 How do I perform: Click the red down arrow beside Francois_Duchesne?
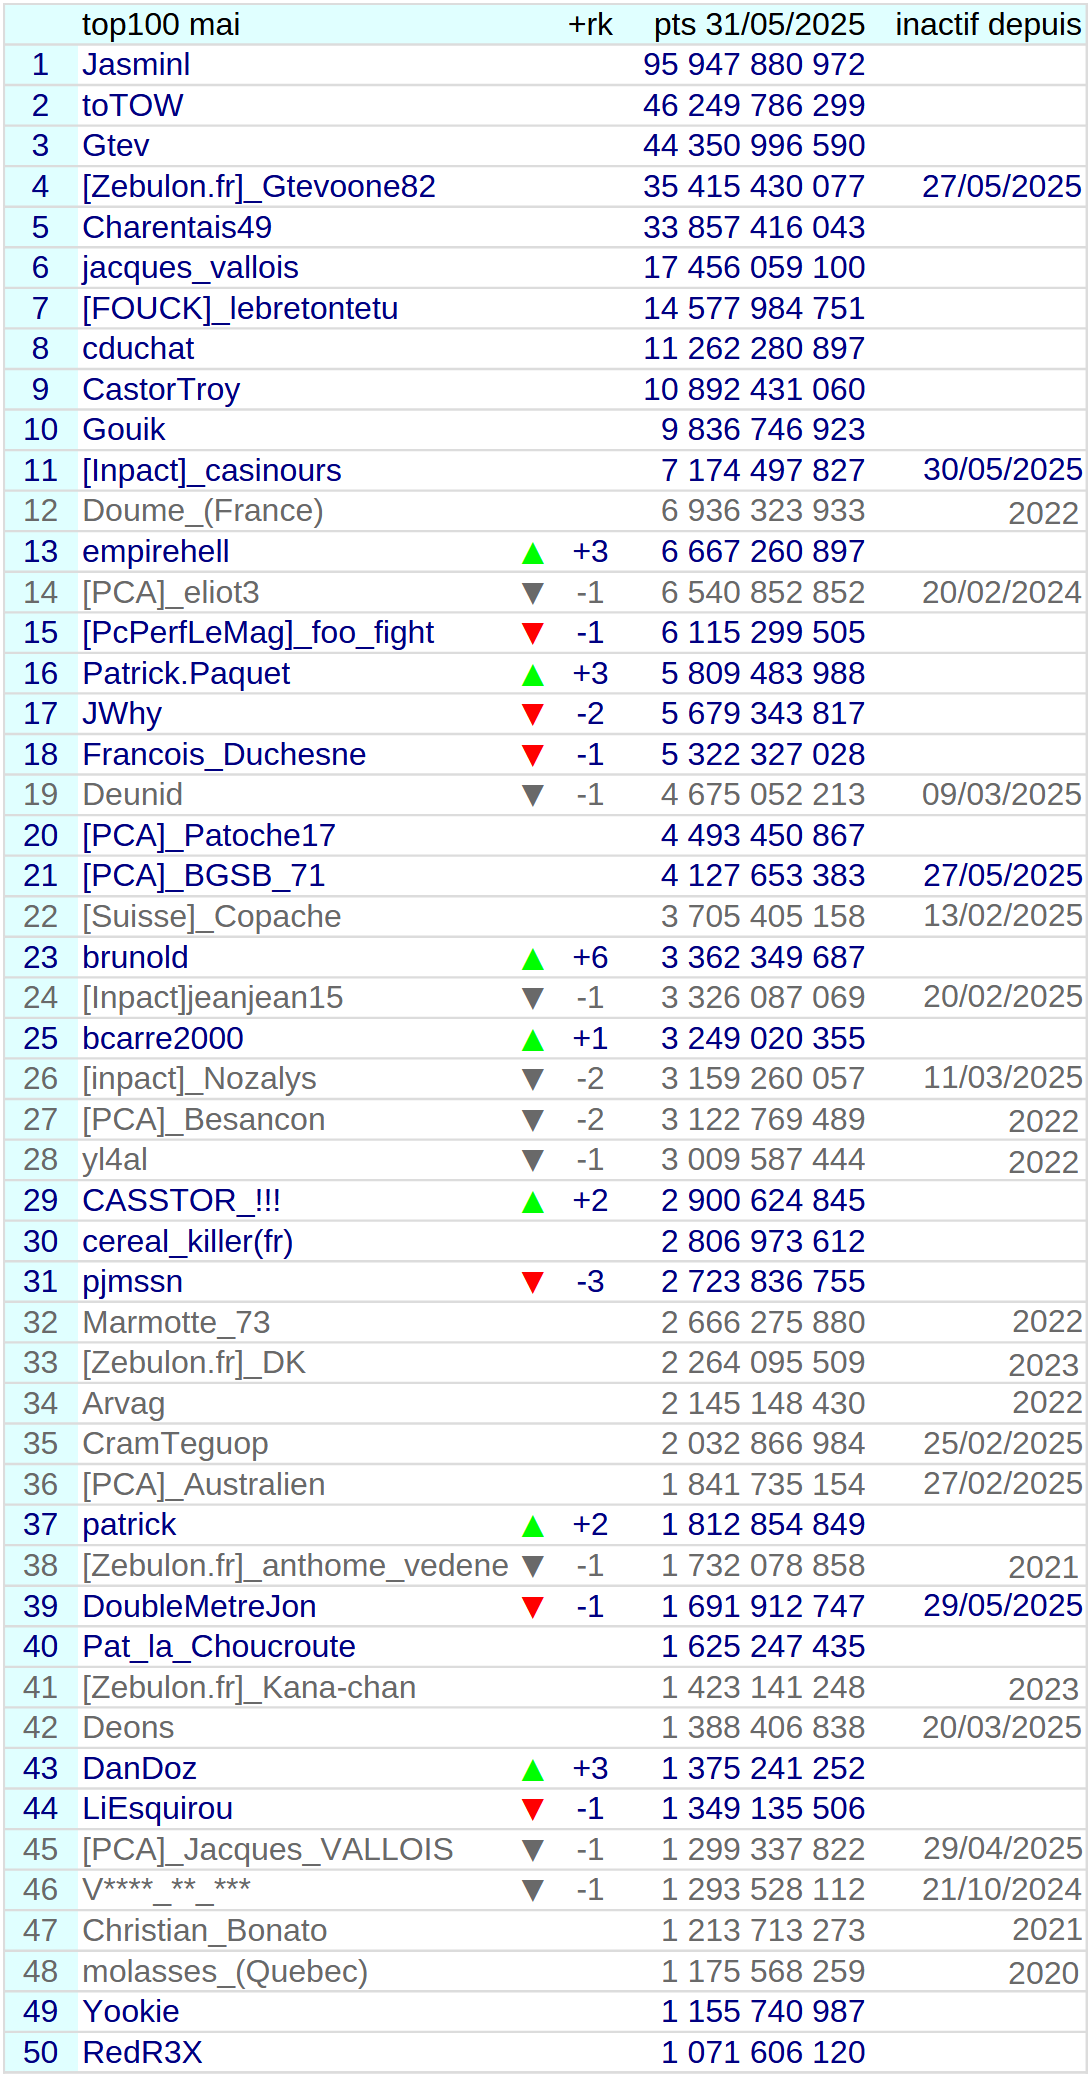click(x=533, y=756)
